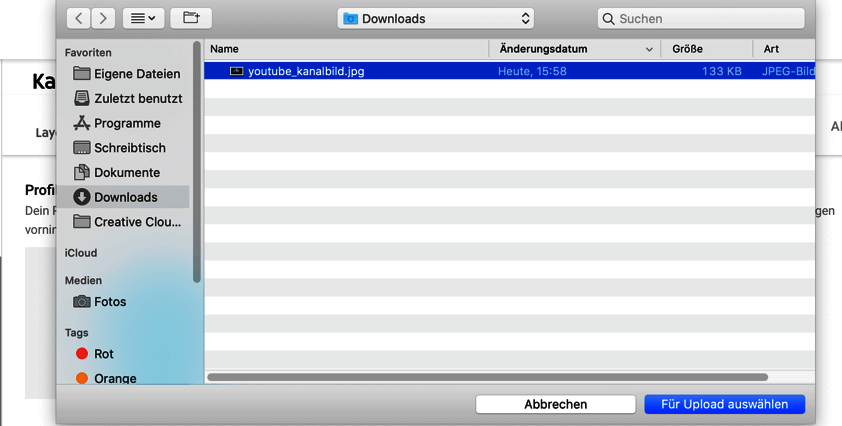Open the view options list dropdown

[143, 18]
